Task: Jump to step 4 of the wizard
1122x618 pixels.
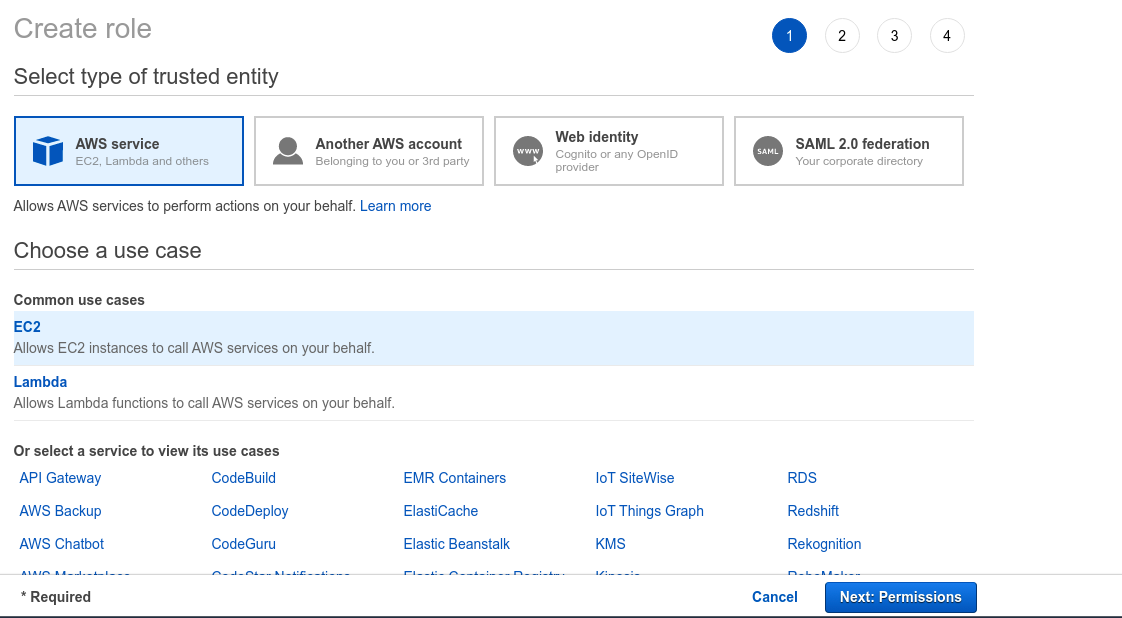Action: point(947,36)
